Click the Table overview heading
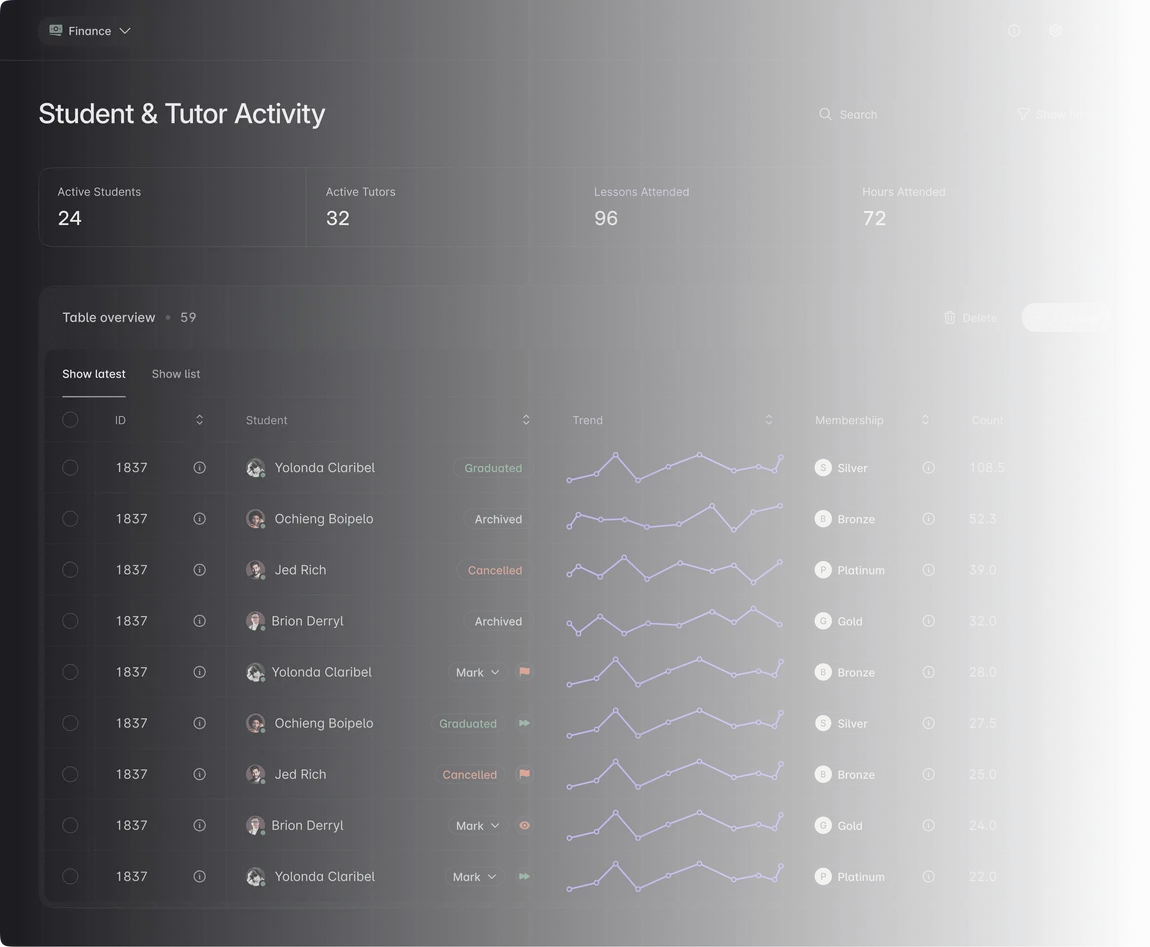The height and width of the screenshot is (947, 1150). click(109, 318)
